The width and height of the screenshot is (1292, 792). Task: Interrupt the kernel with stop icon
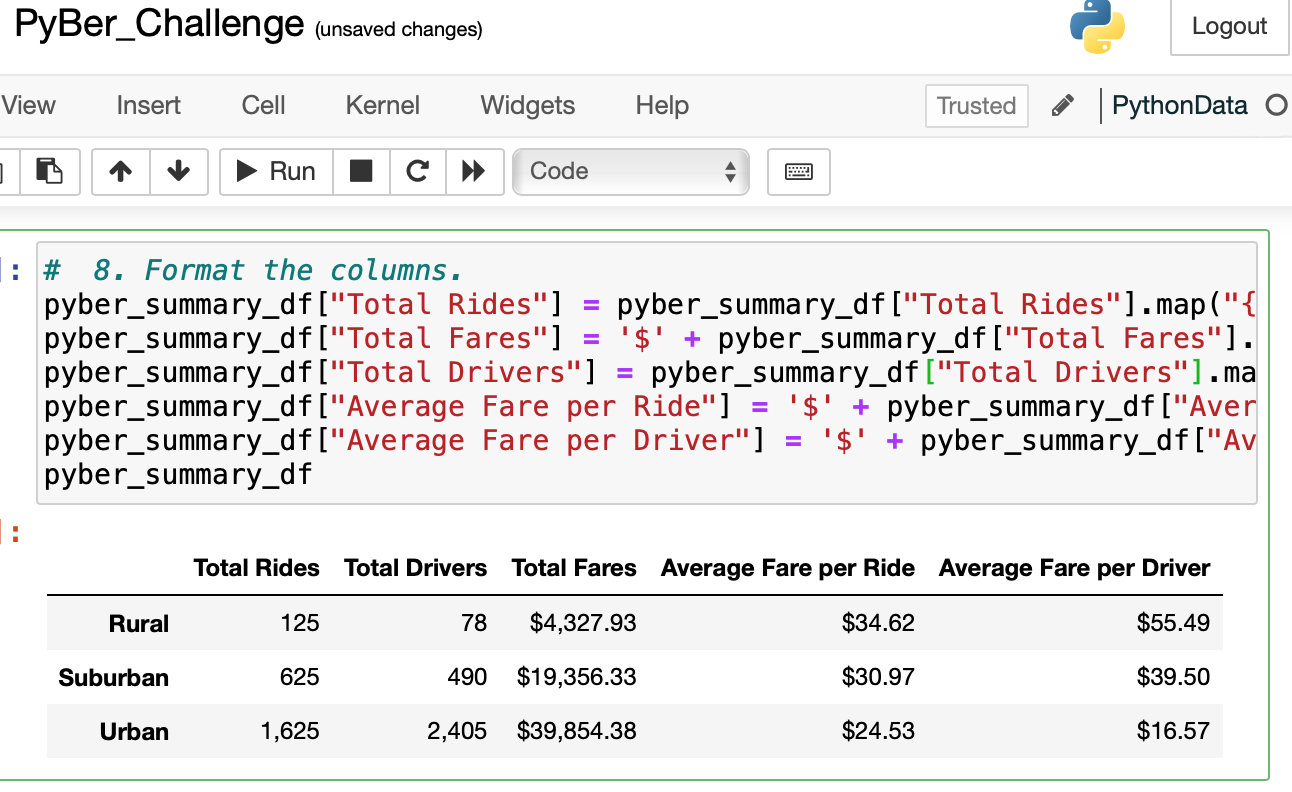[x=363, y=171]
